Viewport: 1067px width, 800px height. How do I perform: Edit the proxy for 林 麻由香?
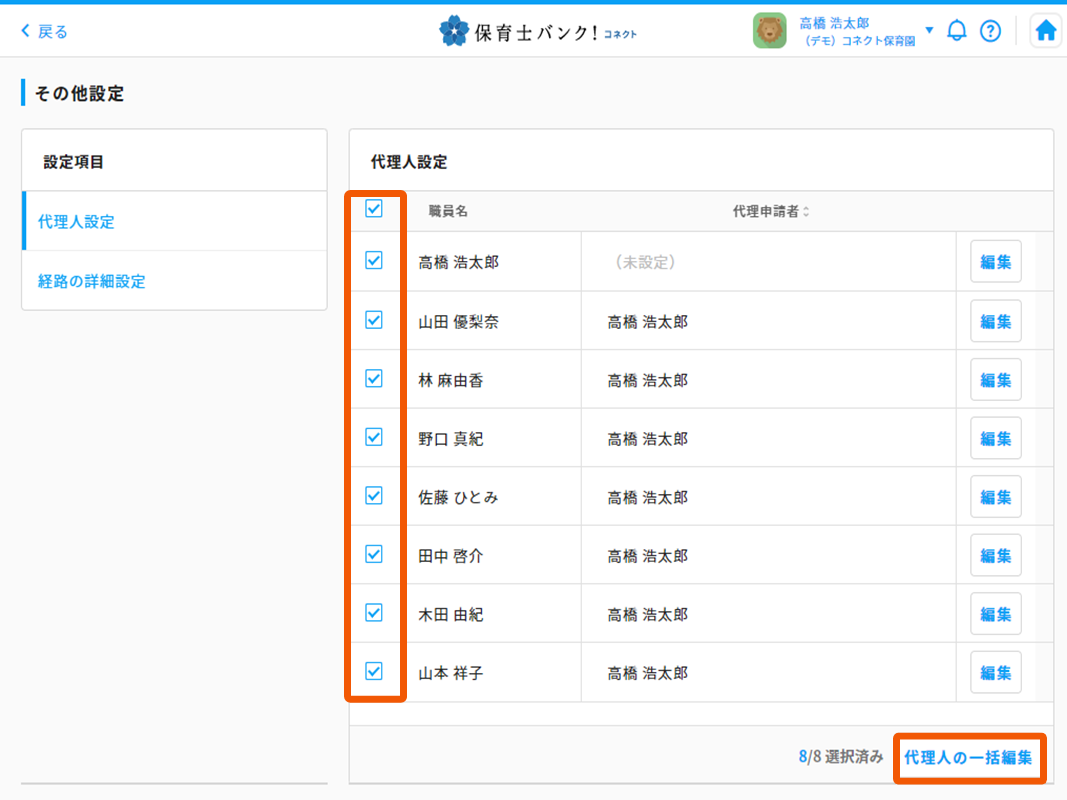pyautogui.click(x=995, y=380)
